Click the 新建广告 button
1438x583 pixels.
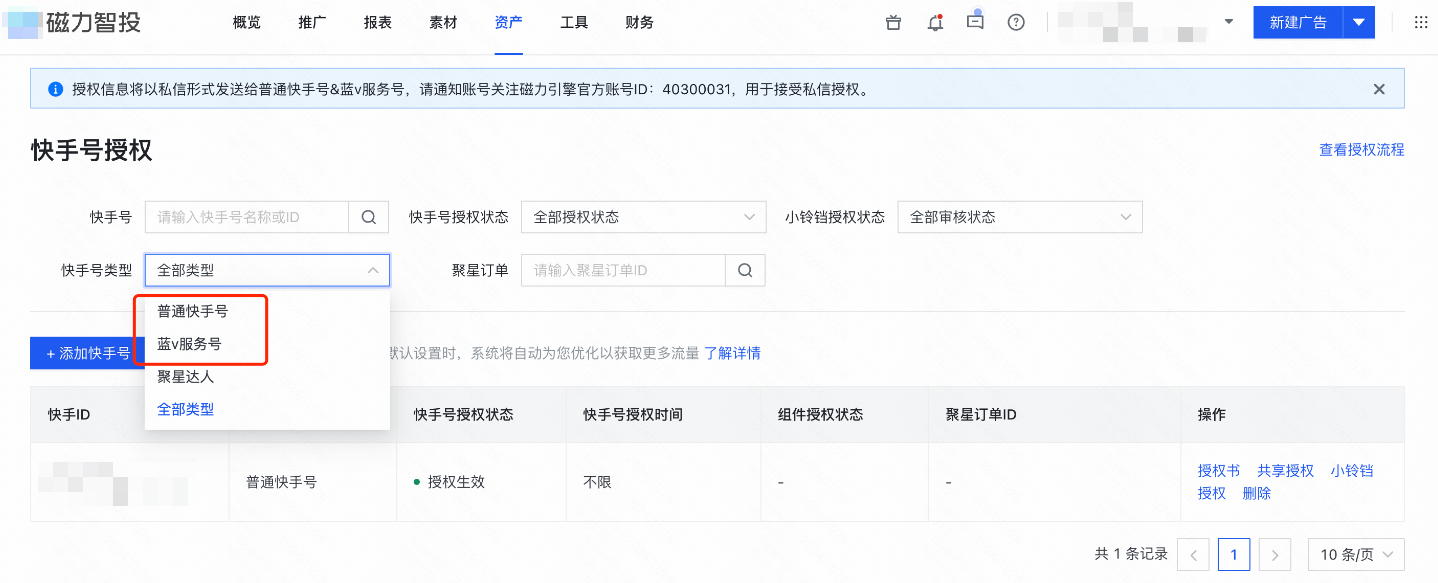click(x=1297, y=21)
